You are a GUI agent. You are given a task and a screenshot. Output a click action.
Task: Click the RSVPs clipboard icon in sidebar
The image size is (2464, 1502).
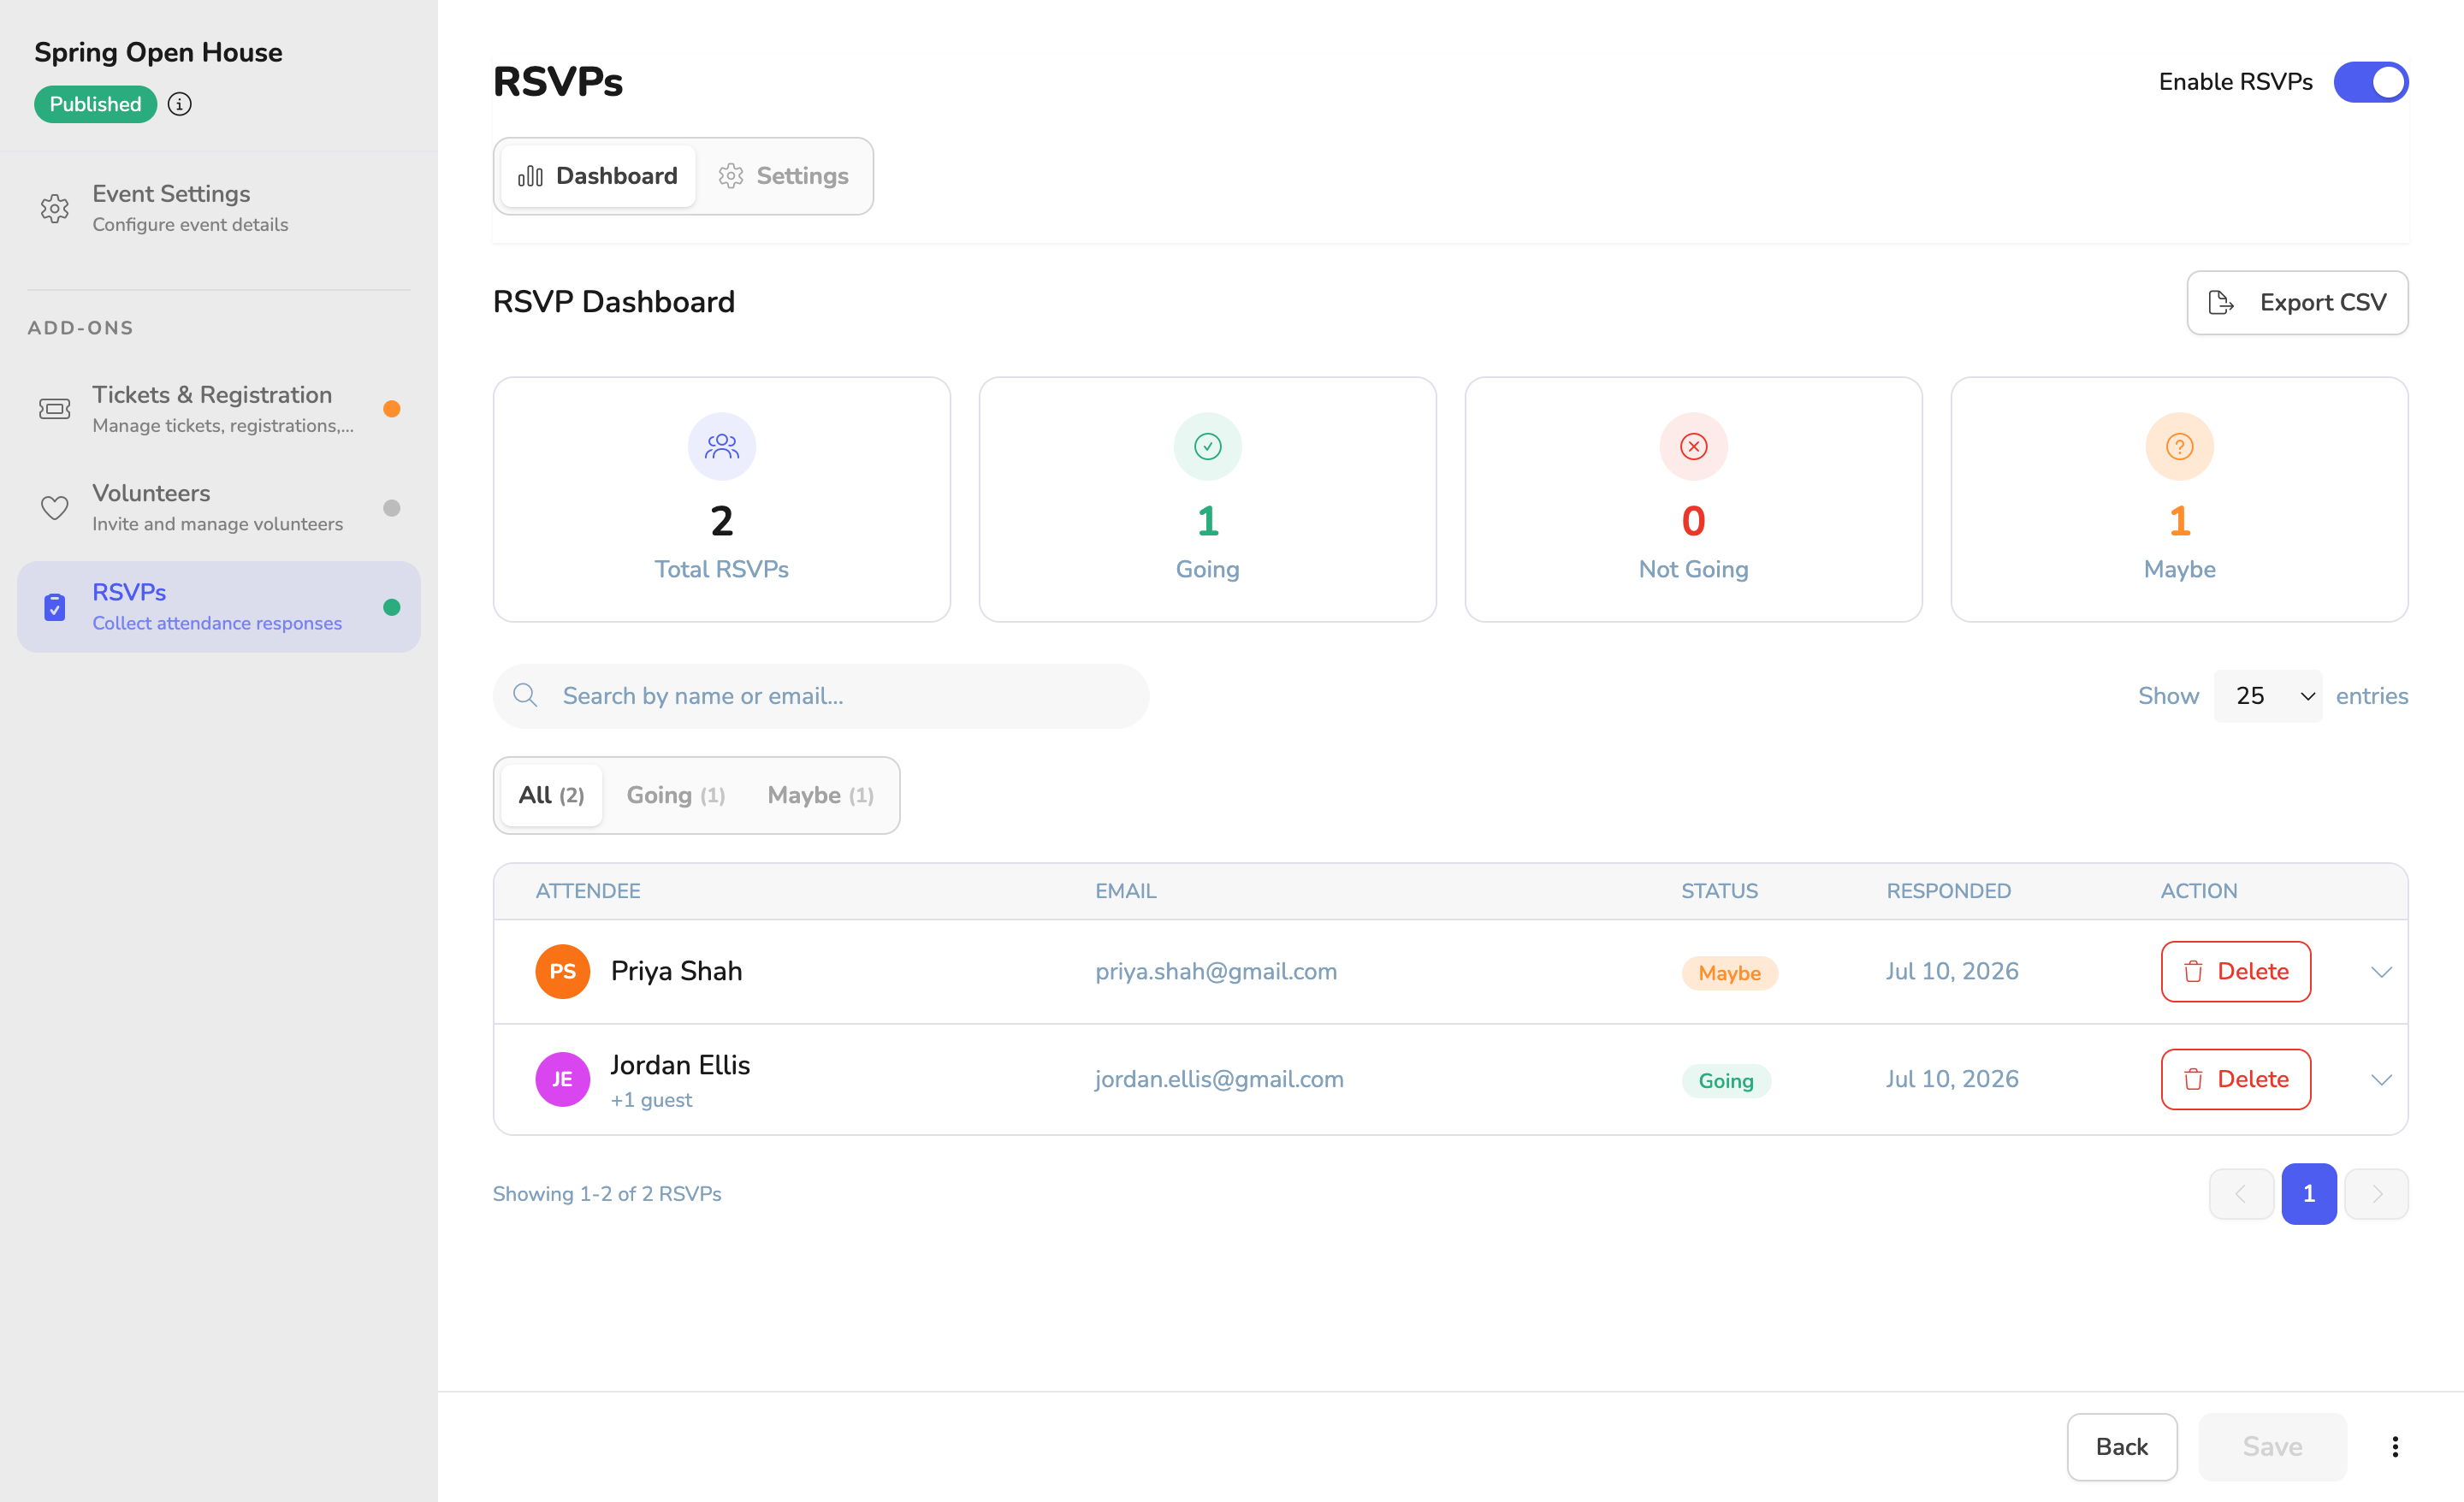pos(55,607)
